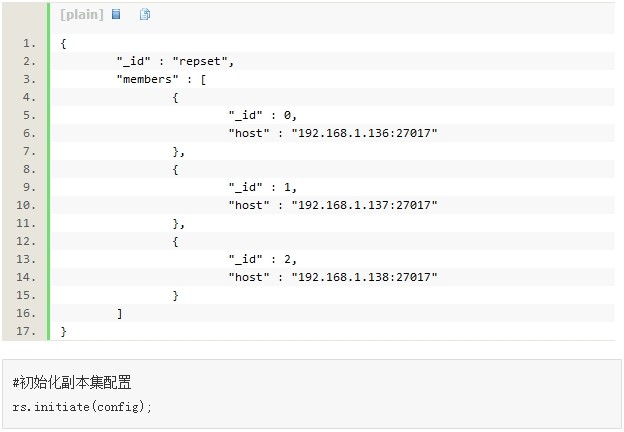Click the #初始化副本集配置 comment text
The height and width of the screenshot is (432, 624).
click(x=72, y=383)
